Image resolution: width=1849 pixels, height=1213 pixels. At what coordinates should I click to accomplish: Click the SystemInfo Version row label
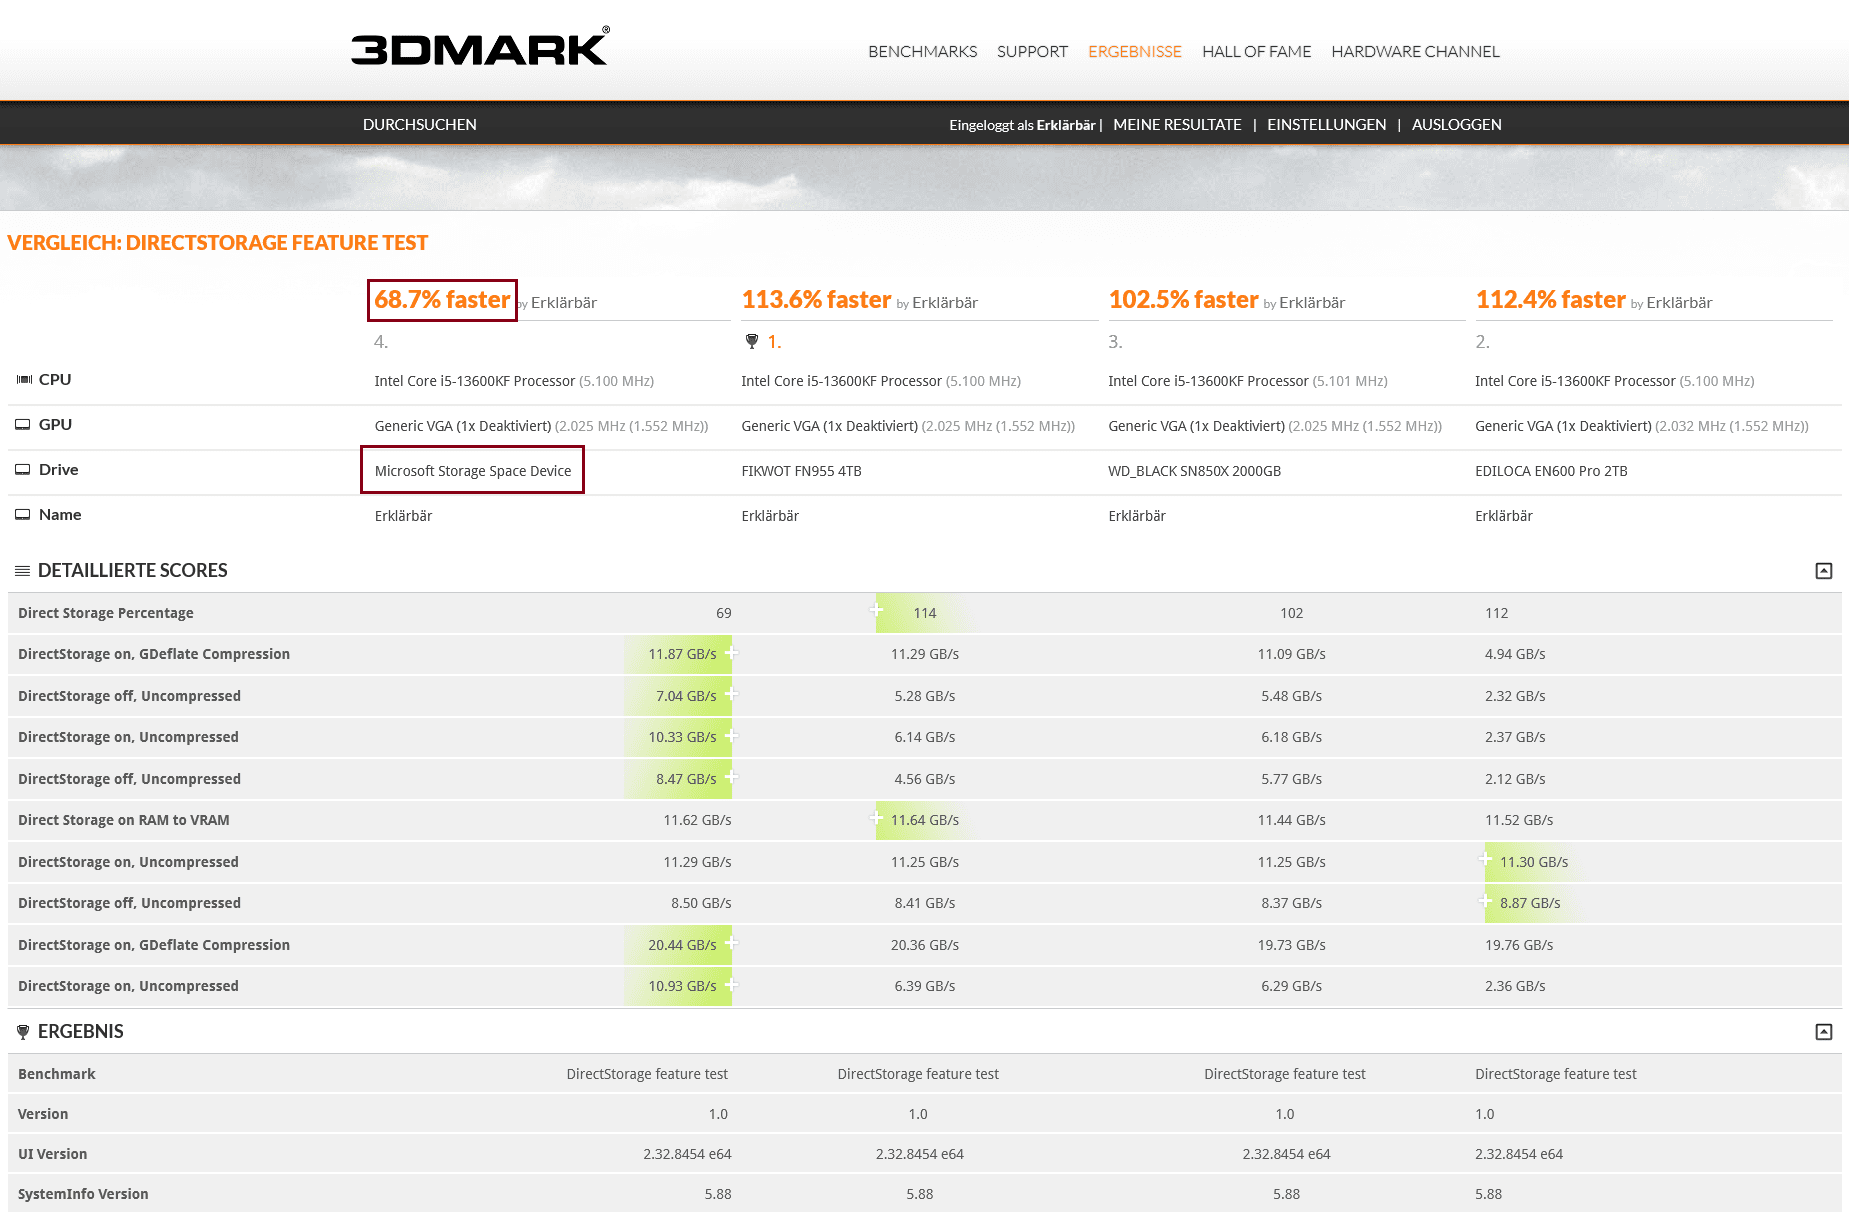tap(83, 1194)
